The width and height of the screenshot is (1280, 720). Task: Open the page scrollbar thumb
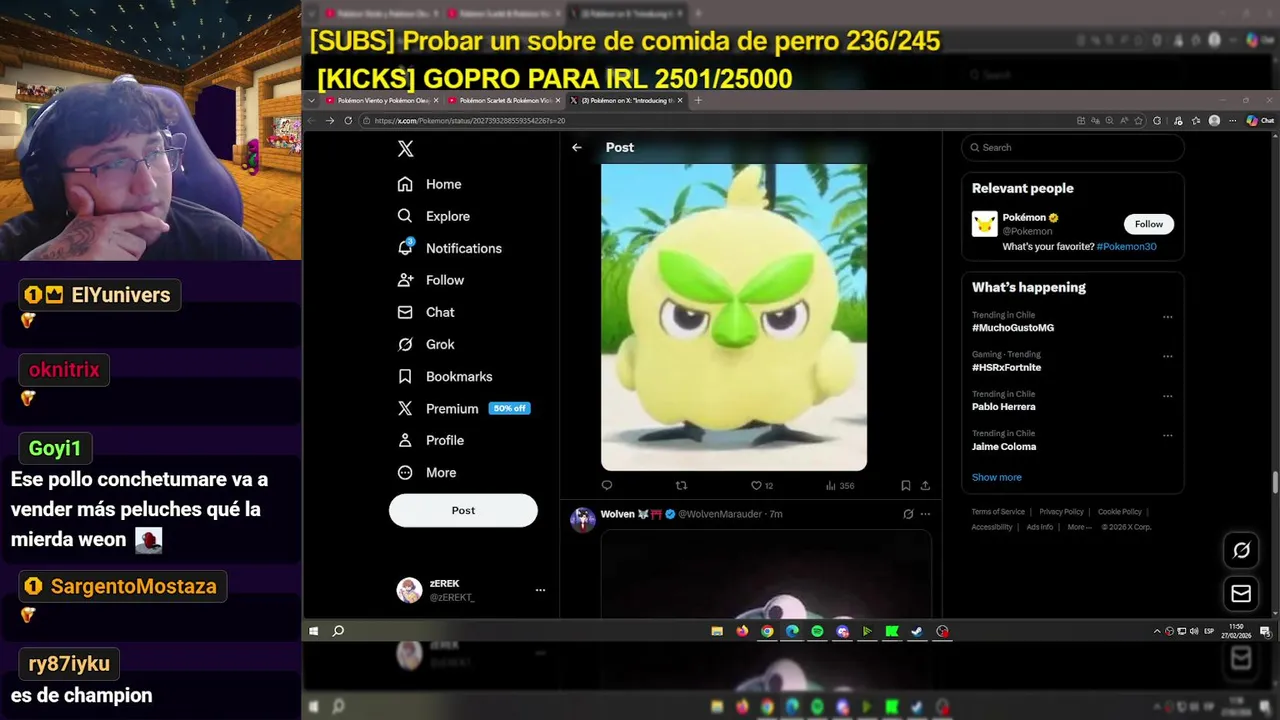coord(1275,482)
